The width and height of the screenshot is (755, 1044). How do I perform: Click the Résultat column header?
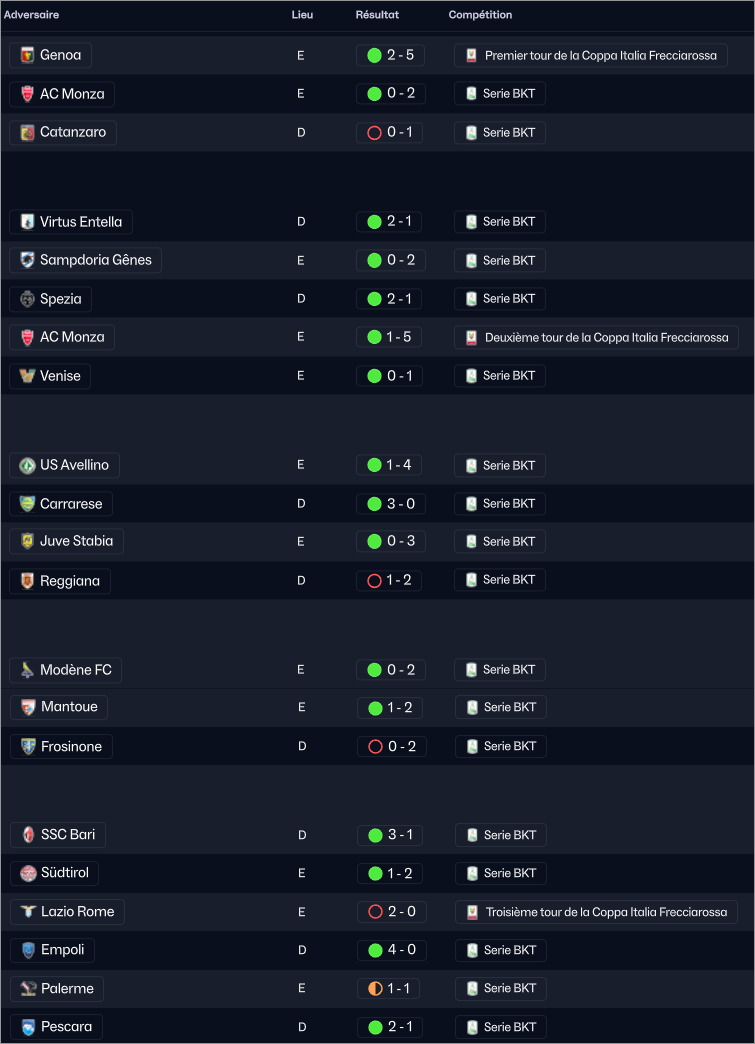377,15
